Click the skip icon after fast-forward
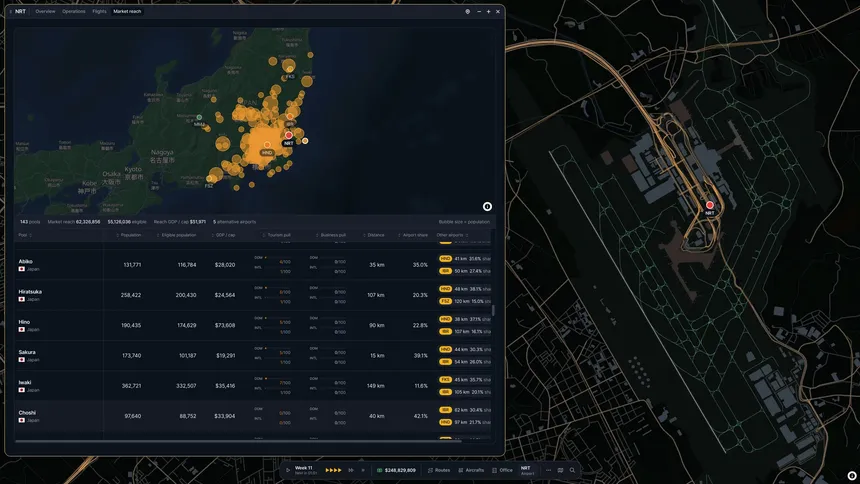This screenshot has height=484, width=860. click(363, 470)
